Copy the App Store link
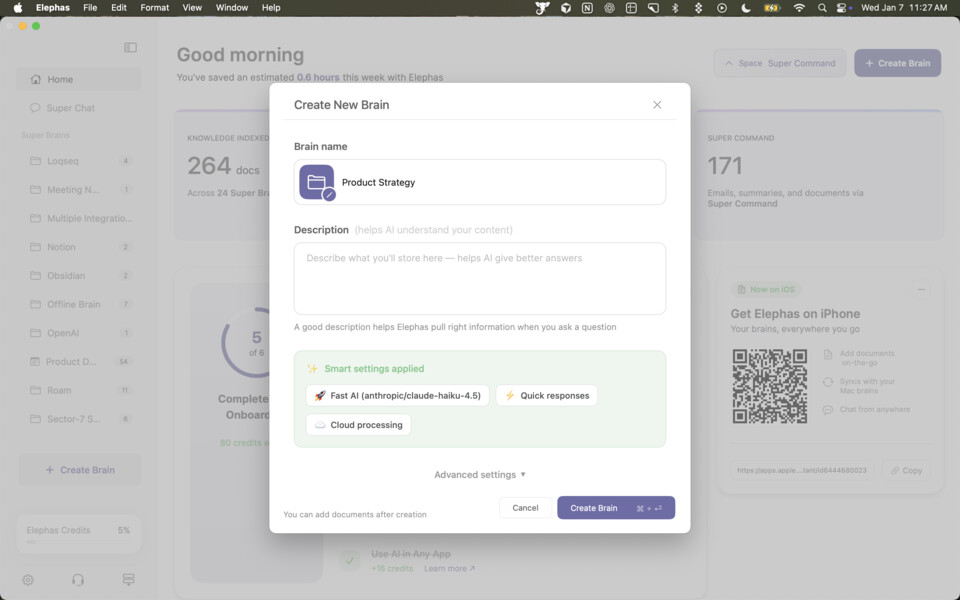Screen dimensions: 960x600 point(906,470)
